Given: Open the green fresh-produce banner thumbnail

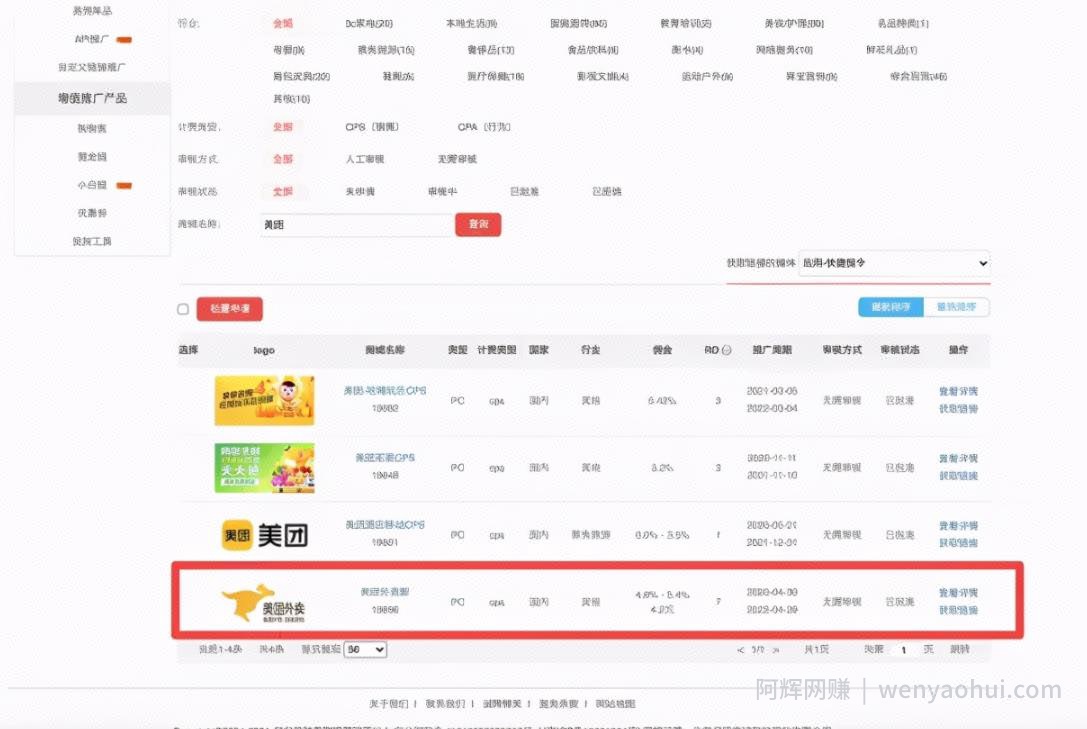Looking at the screenshot, I should pyautogui.click(x=264, y=468).
